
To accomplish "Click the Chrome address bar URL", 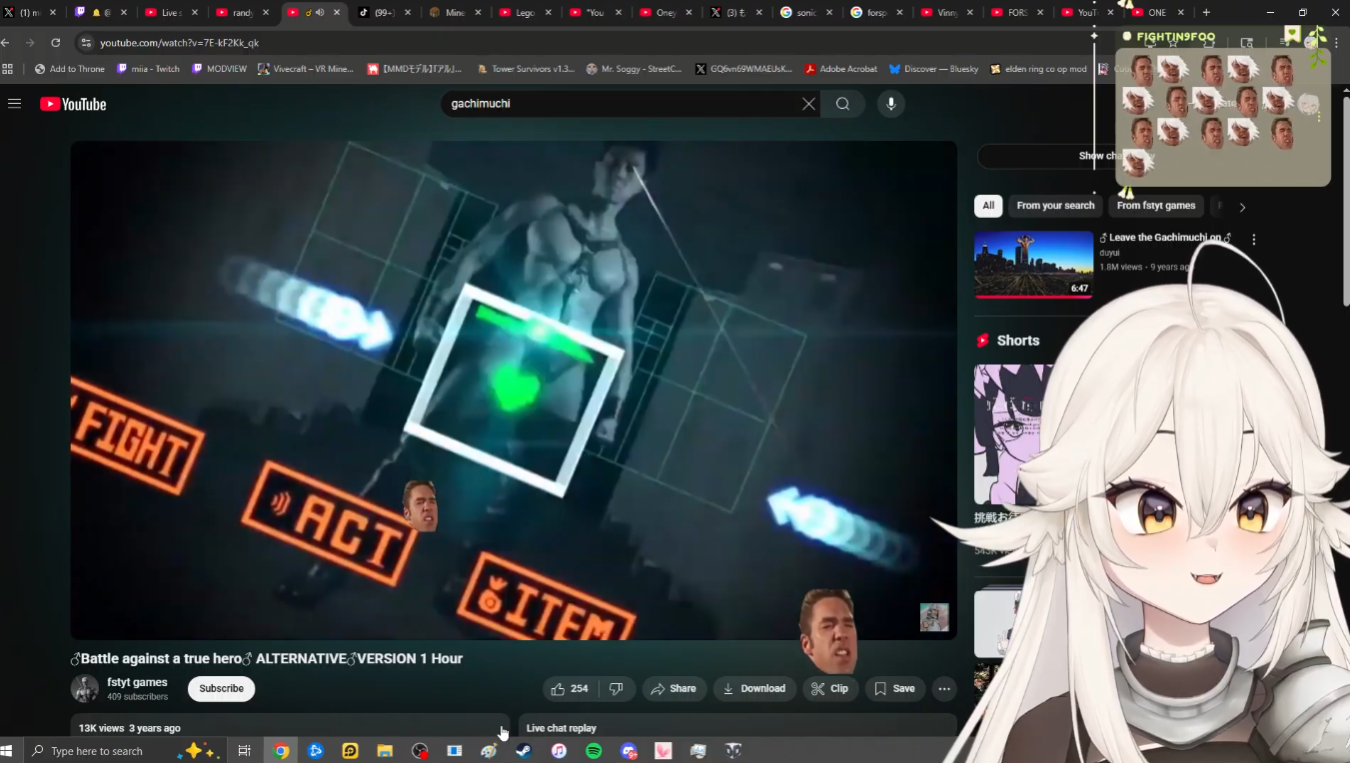I will pyautogui.click(x=180, y=43).
